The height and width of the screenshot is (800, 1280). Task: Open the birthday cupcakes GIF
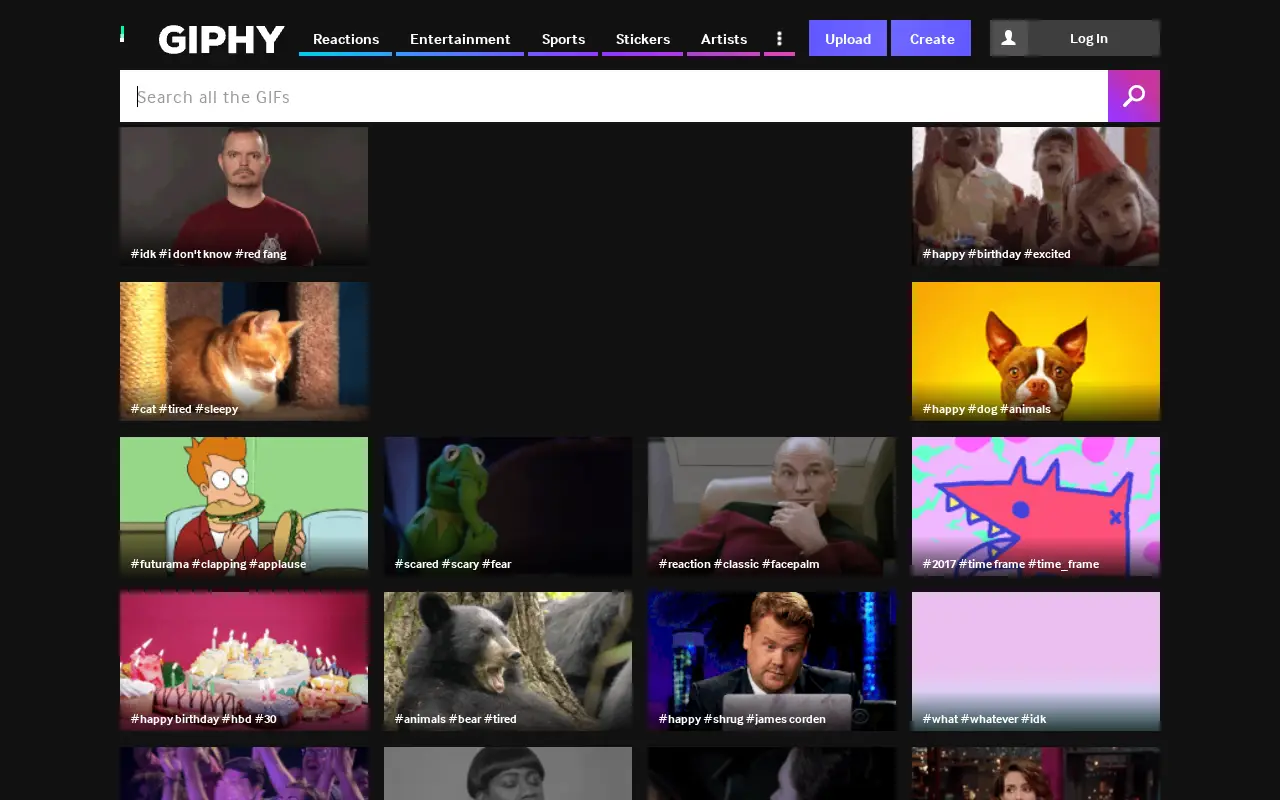[244, 661]
